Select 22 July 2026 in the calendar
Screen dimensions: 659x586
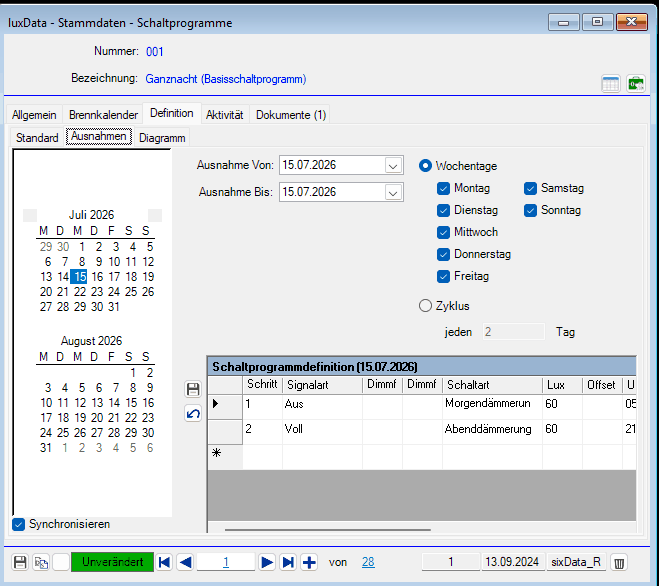click(x=80, y=292)
